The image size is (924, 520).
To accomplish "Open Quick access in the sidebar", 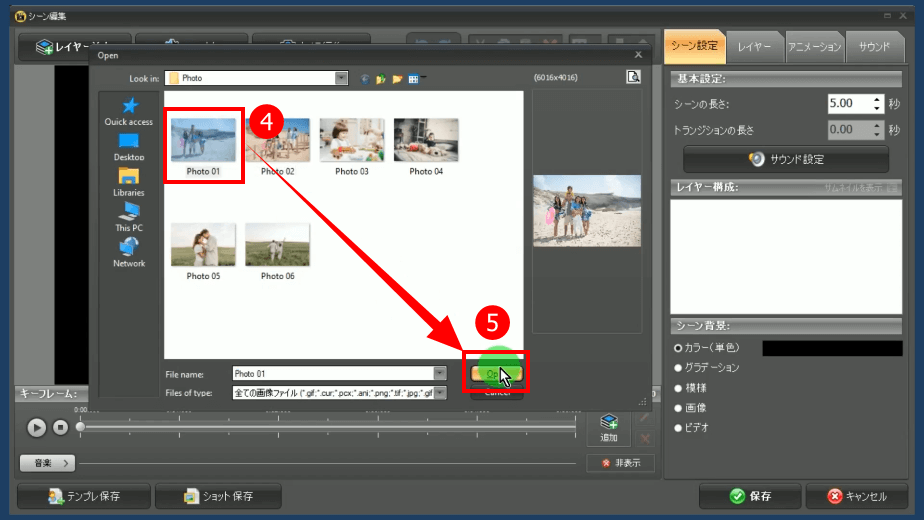I will pos(128,110).
